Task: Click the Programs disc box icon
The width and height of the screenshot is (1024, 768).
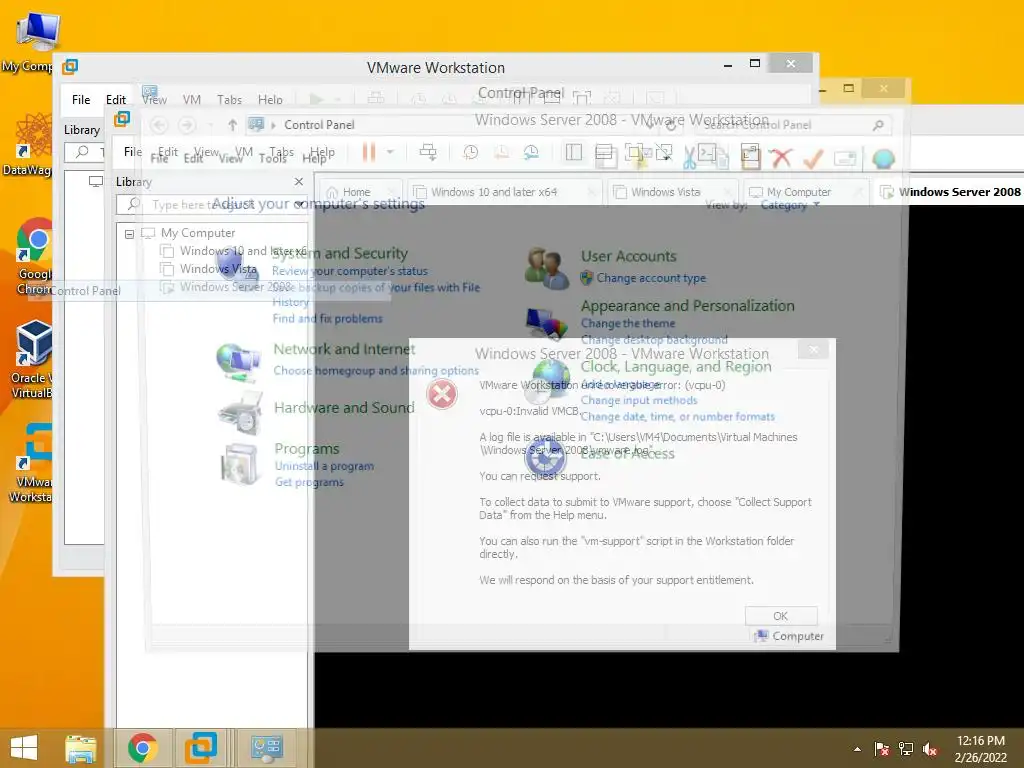Action: click(242, 464)
